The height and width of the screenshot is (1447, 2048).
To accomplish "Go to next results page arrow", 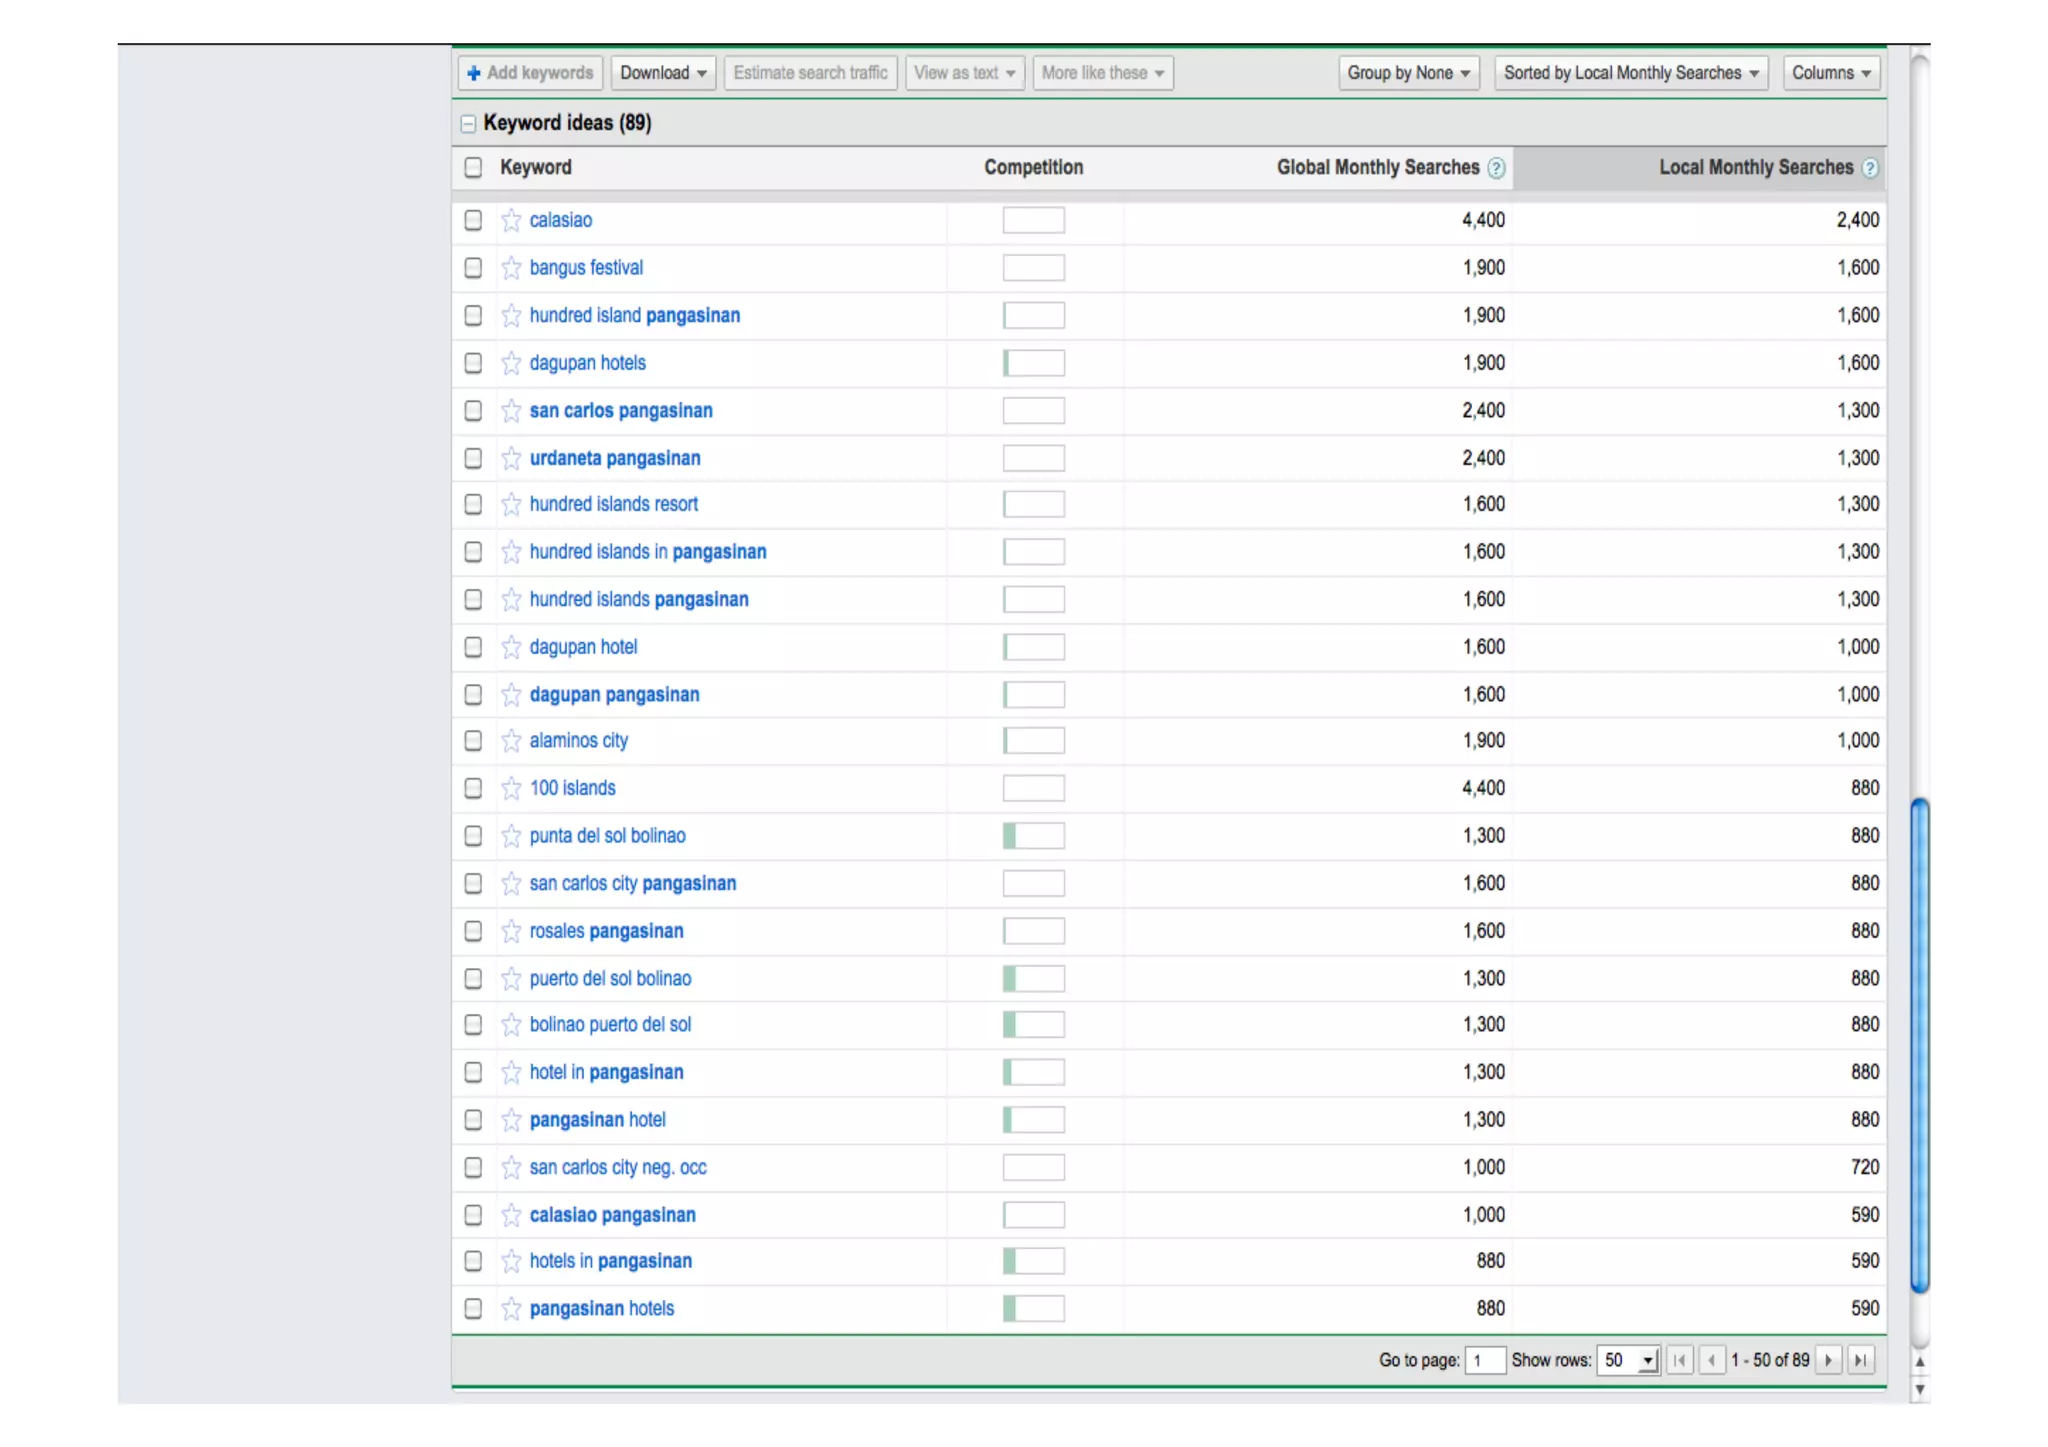I will click(x=1828, y=1360).
